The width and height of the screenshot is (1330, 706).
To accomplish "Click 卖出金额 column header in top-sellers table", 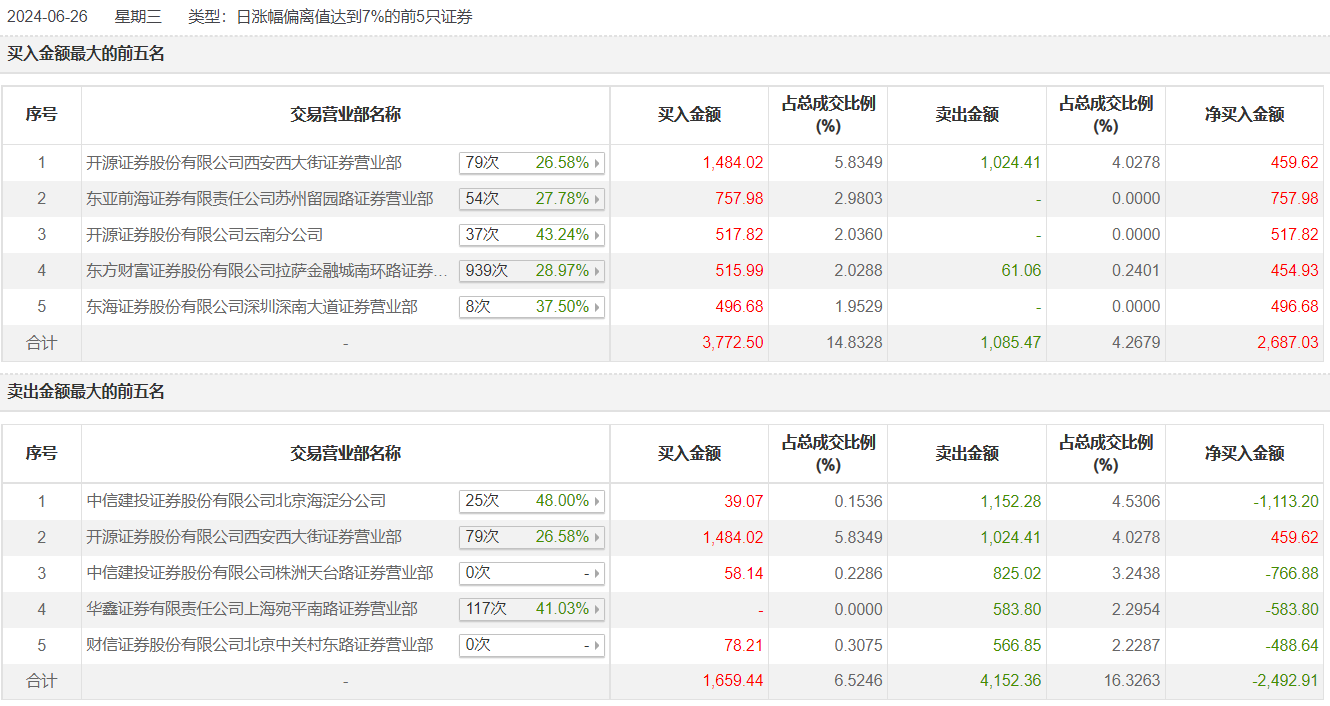I will (x=966, y=453).
